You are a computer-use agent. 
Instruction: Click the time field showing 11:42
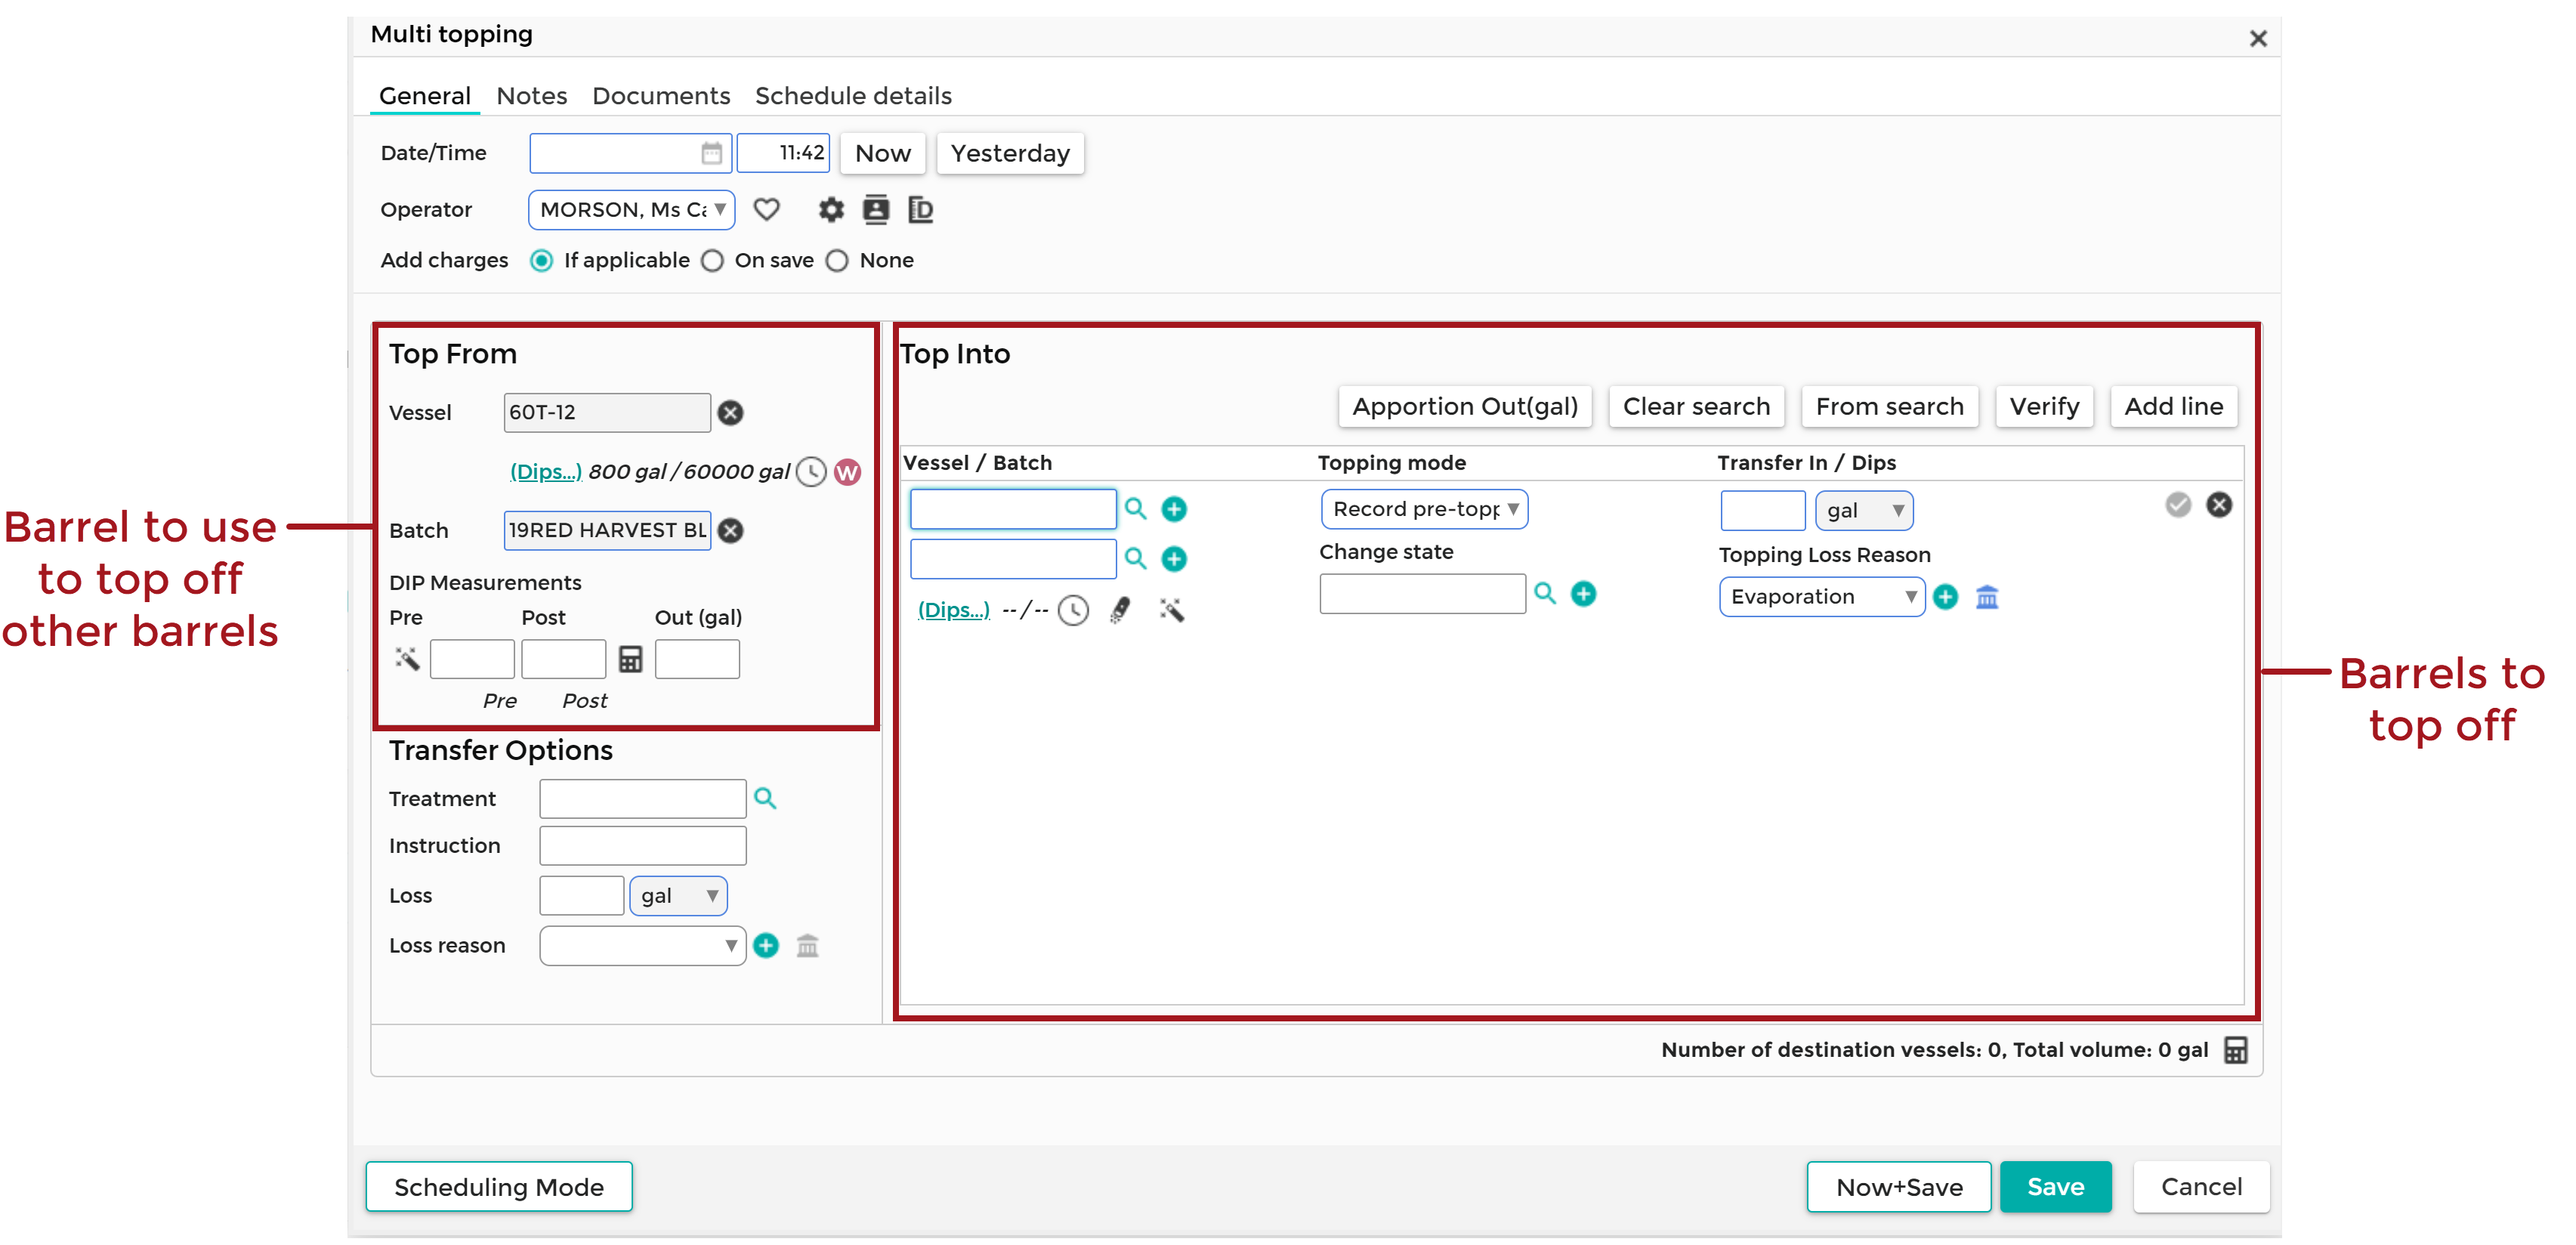[783, 153]
